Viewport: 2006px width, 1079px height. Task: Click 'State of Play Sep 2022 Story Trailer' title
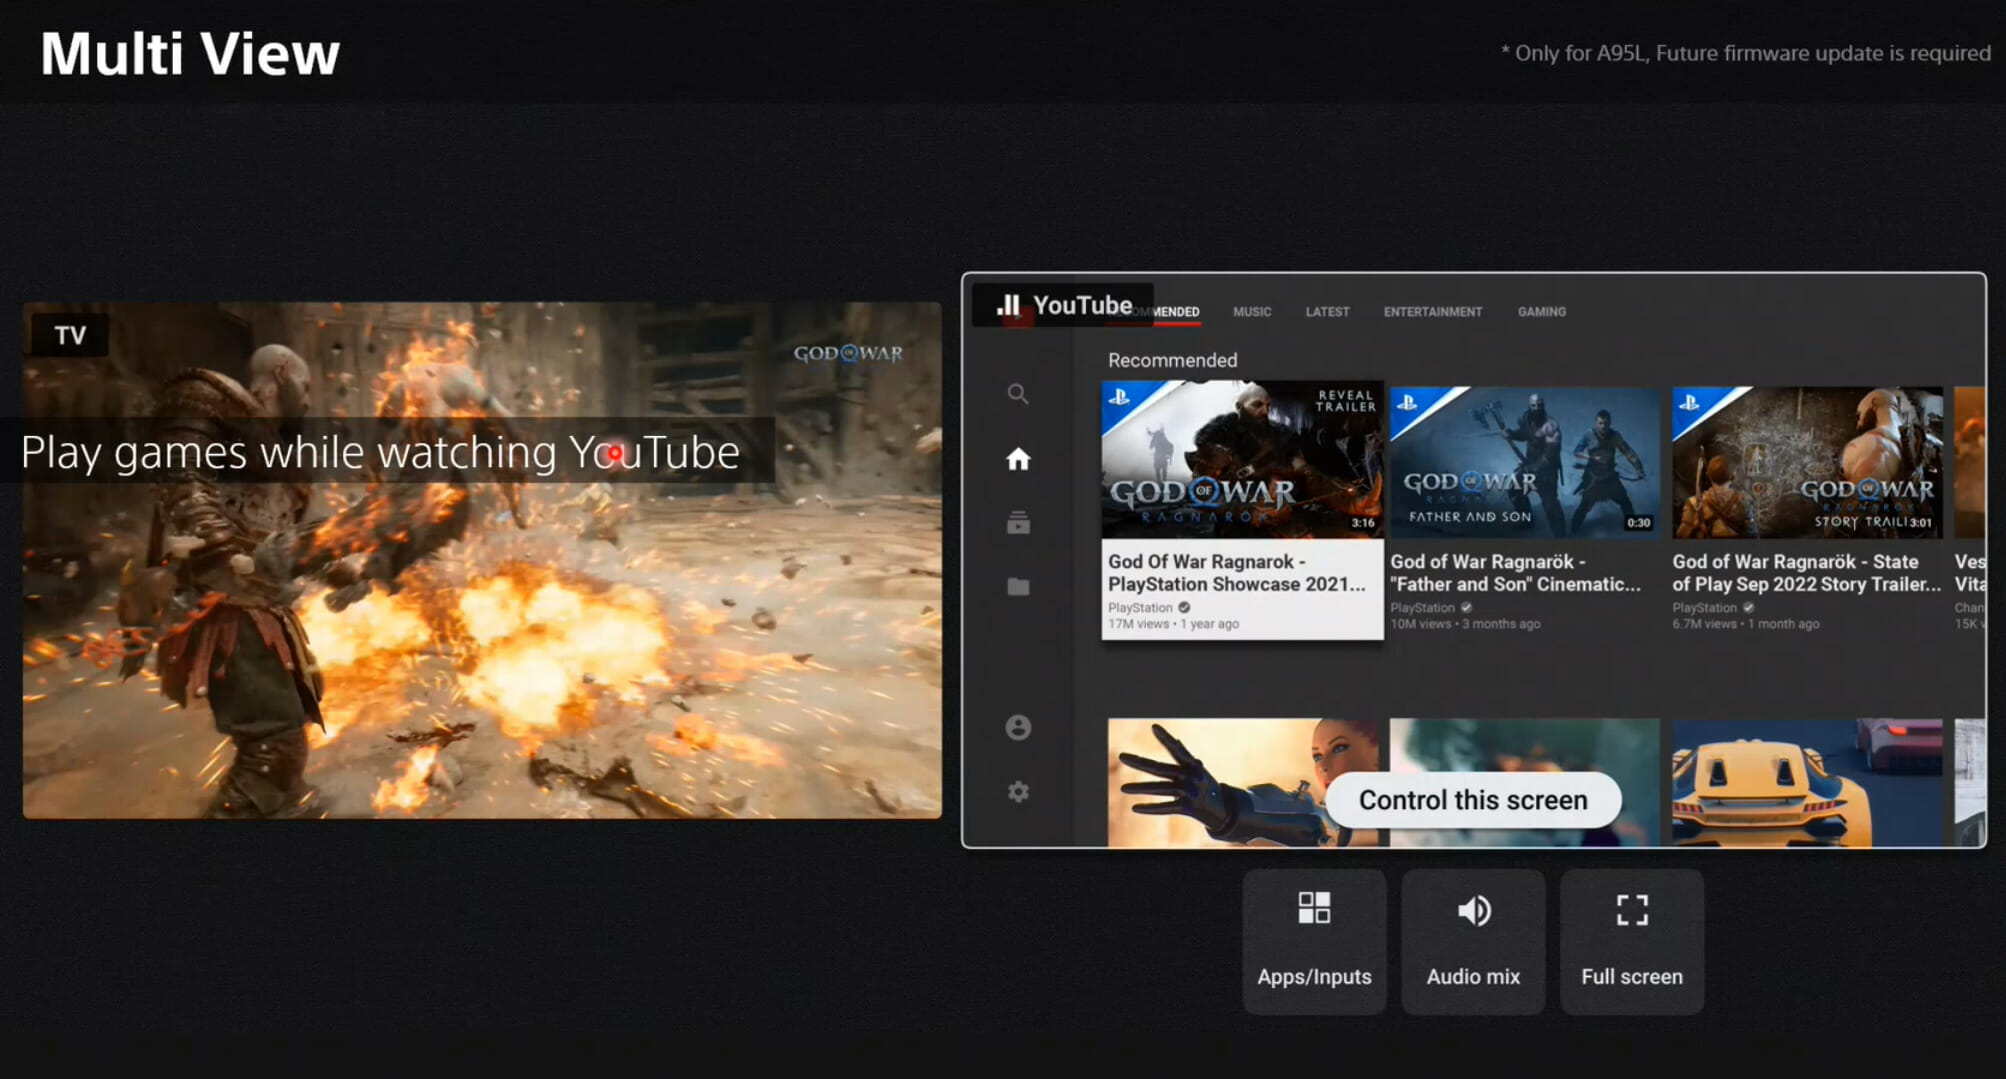point(1806,573)
